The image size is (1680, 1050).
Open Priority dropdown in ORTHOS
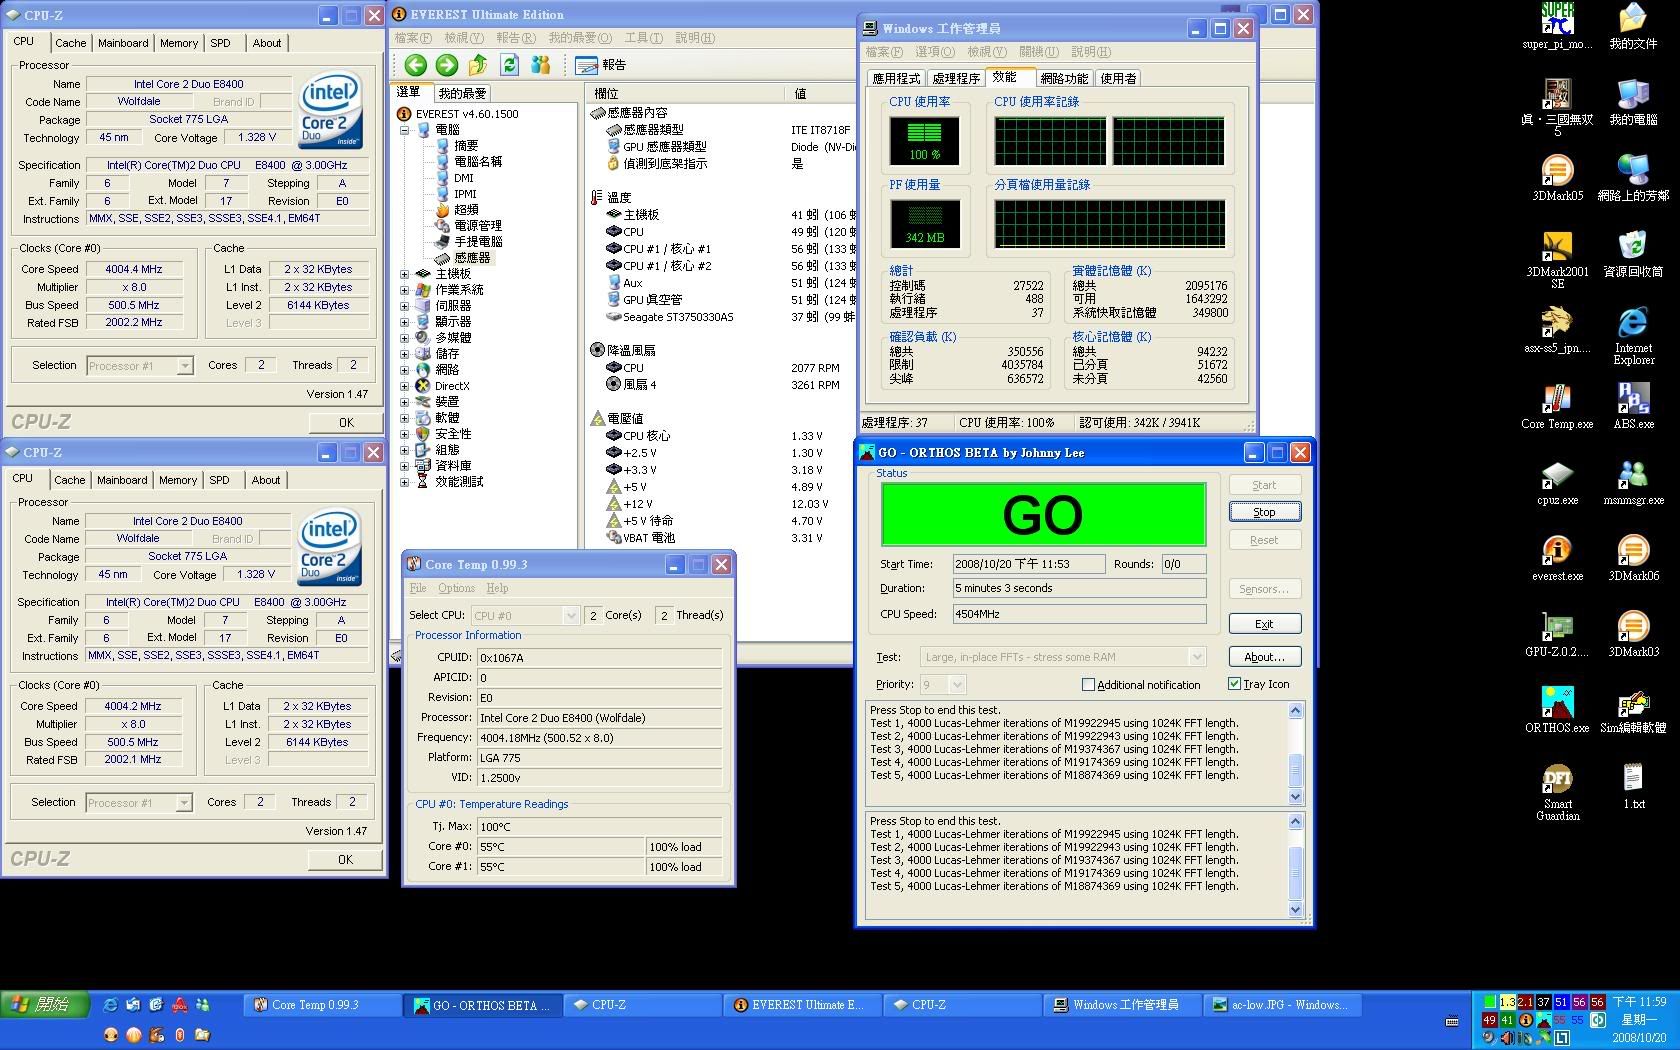(957, 685)
